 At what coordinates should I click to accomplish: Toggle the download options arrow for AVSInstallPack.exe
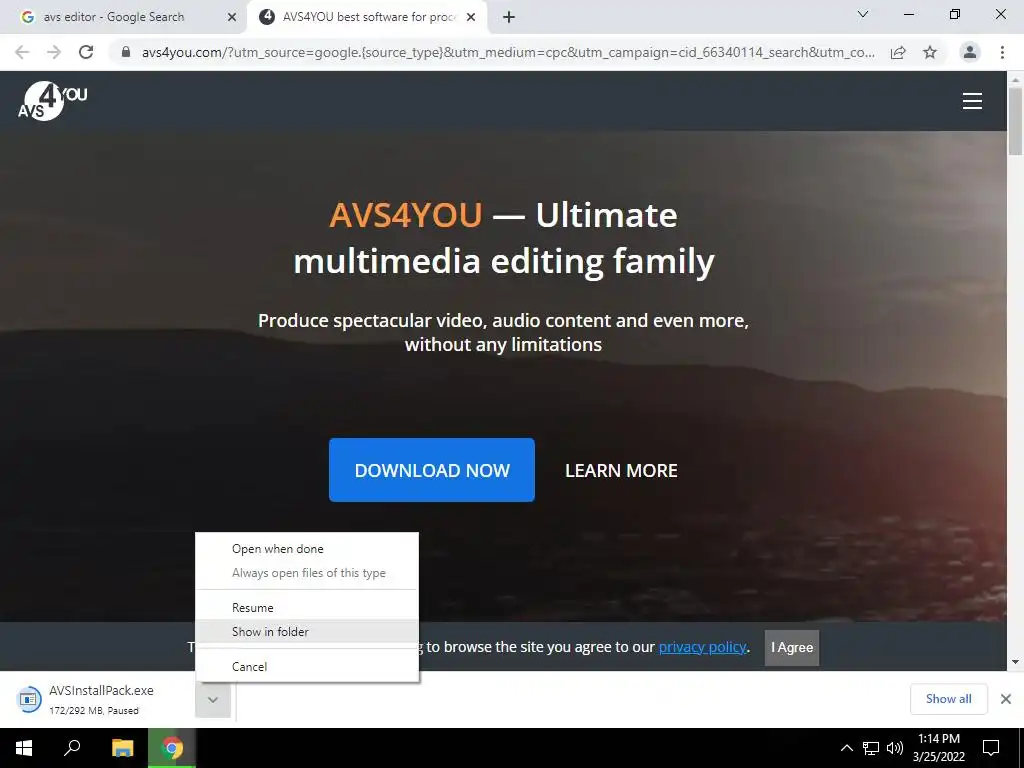coord(213,700)
